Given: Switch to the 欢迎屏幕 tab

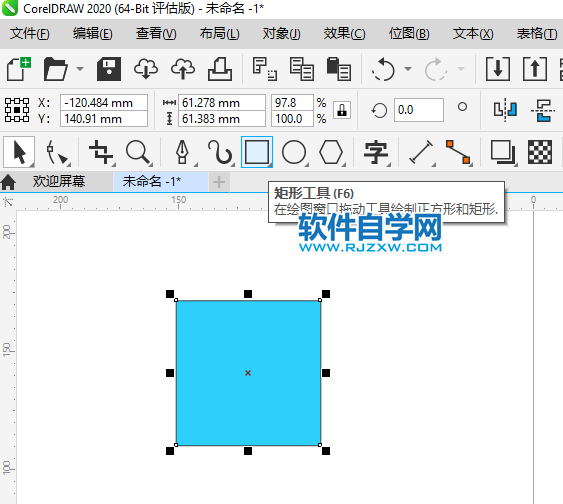Looking at the screenshot, I should coord(59,181).
